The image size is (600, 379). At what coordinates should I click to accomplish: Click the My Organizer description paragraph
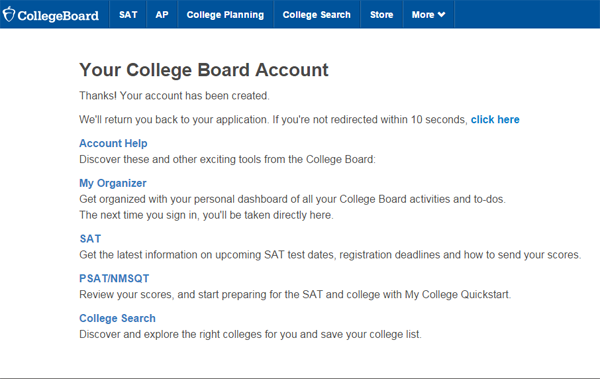tap(292, 207)
